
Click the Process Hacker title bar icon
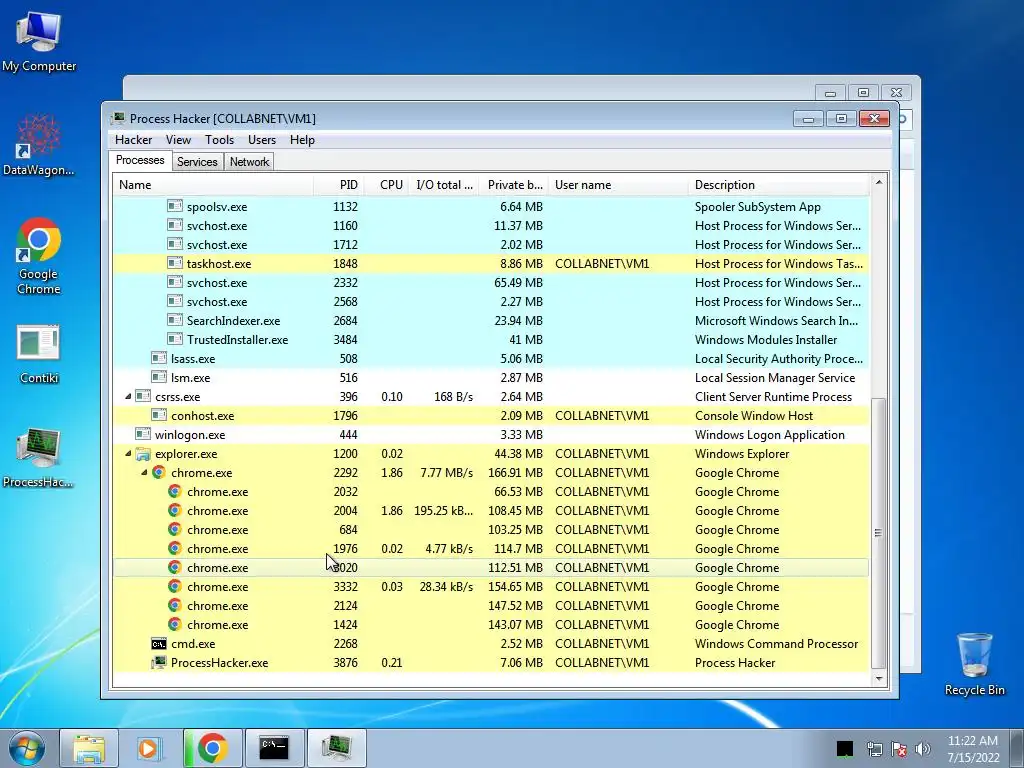click(118, 118)
